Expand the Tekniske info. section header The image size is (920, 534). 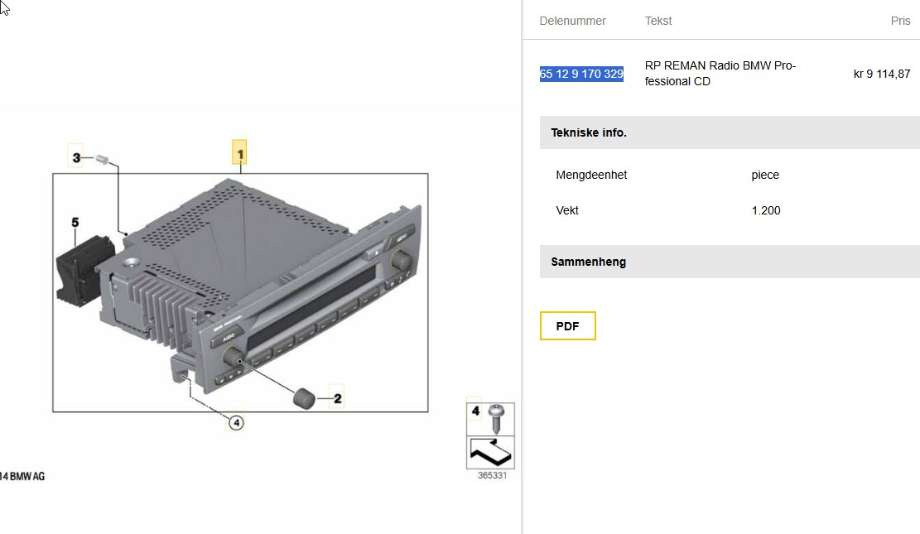tap(729, 133)
